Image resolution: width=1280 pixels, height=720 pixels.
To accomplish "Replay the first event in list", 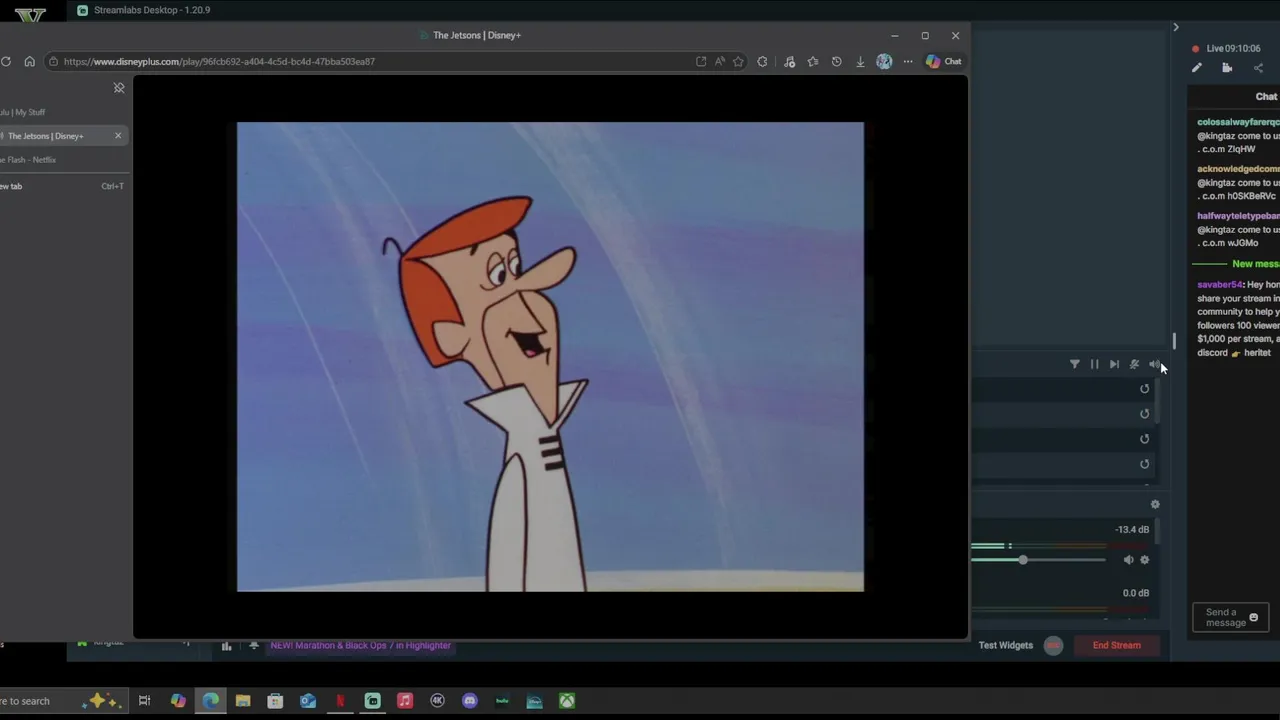I will (x=1145, y=389).
